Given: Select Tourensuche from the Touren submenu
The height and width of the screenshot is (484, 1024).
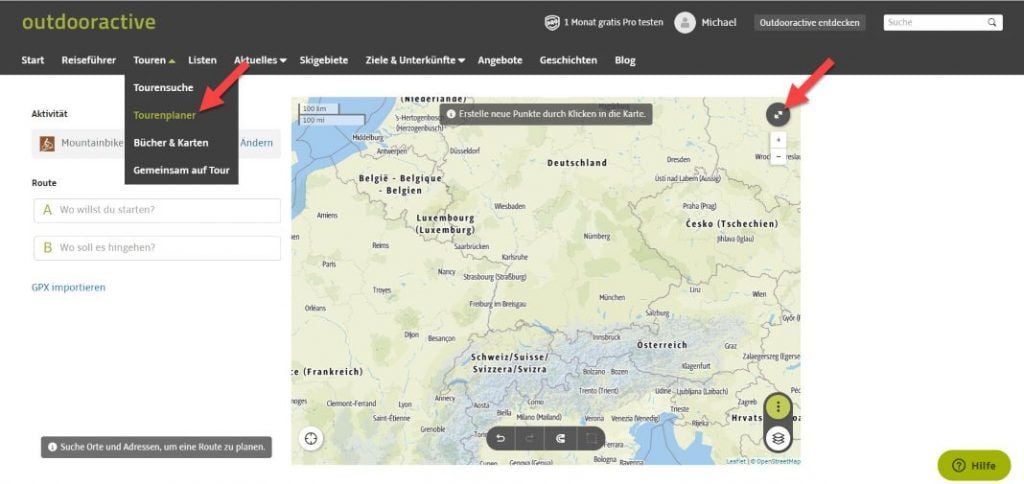Looking at the screenshot, I should [x=163, y=88].
